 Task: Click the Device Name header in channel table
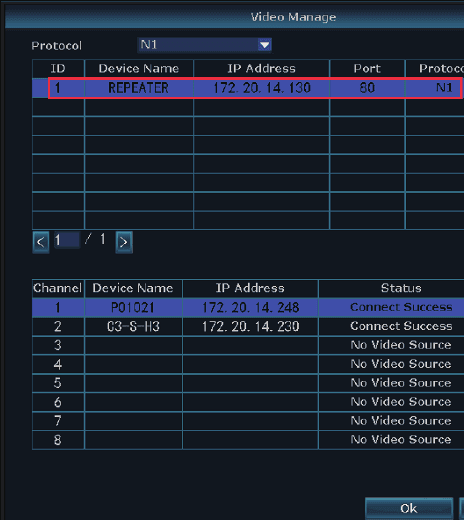tap(133, 288)
